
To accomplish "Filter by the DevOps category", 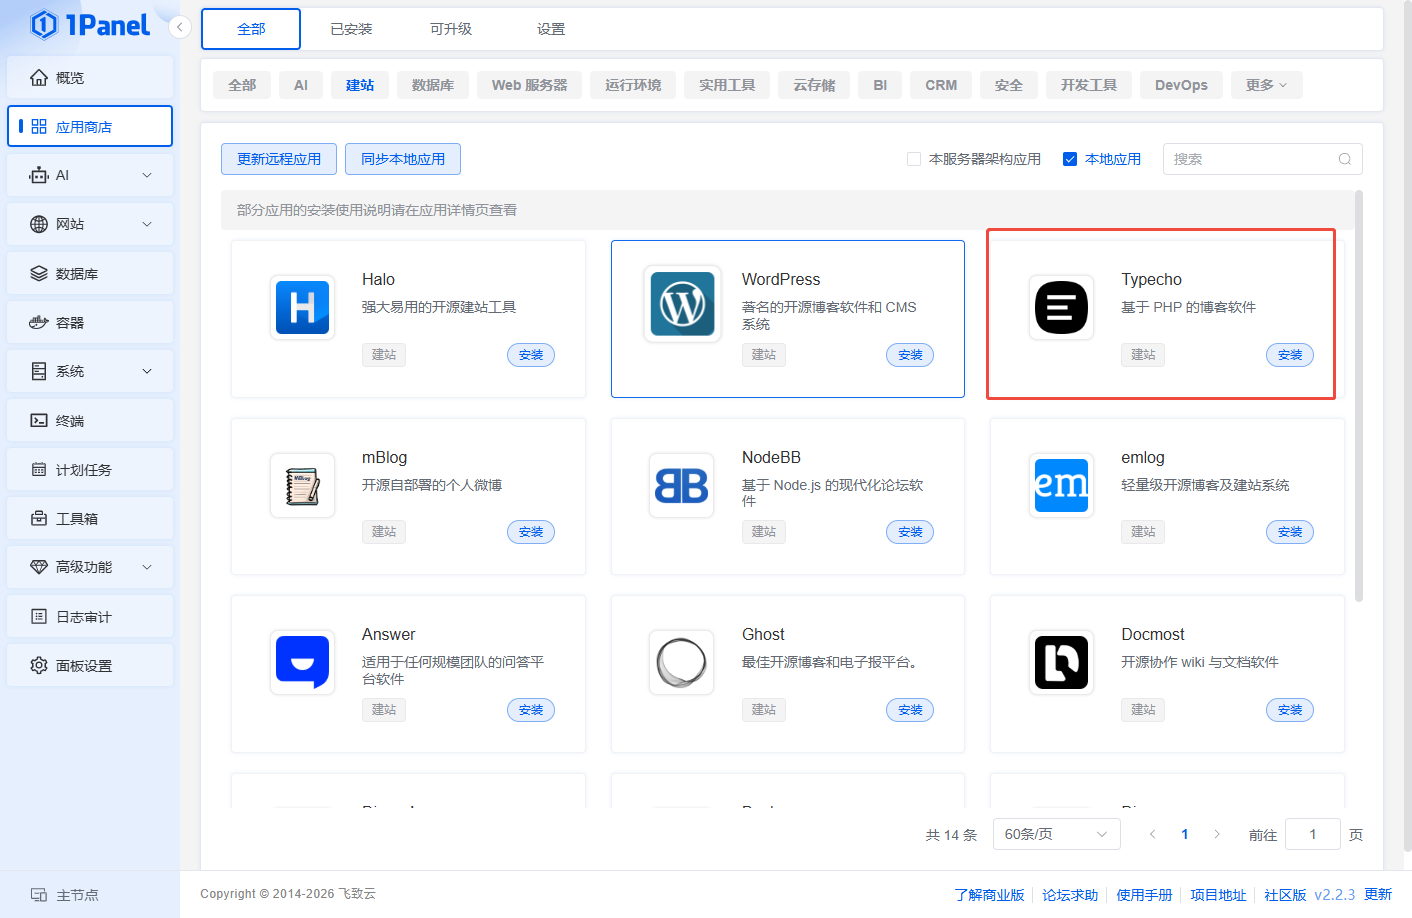I will point(1181,85).
